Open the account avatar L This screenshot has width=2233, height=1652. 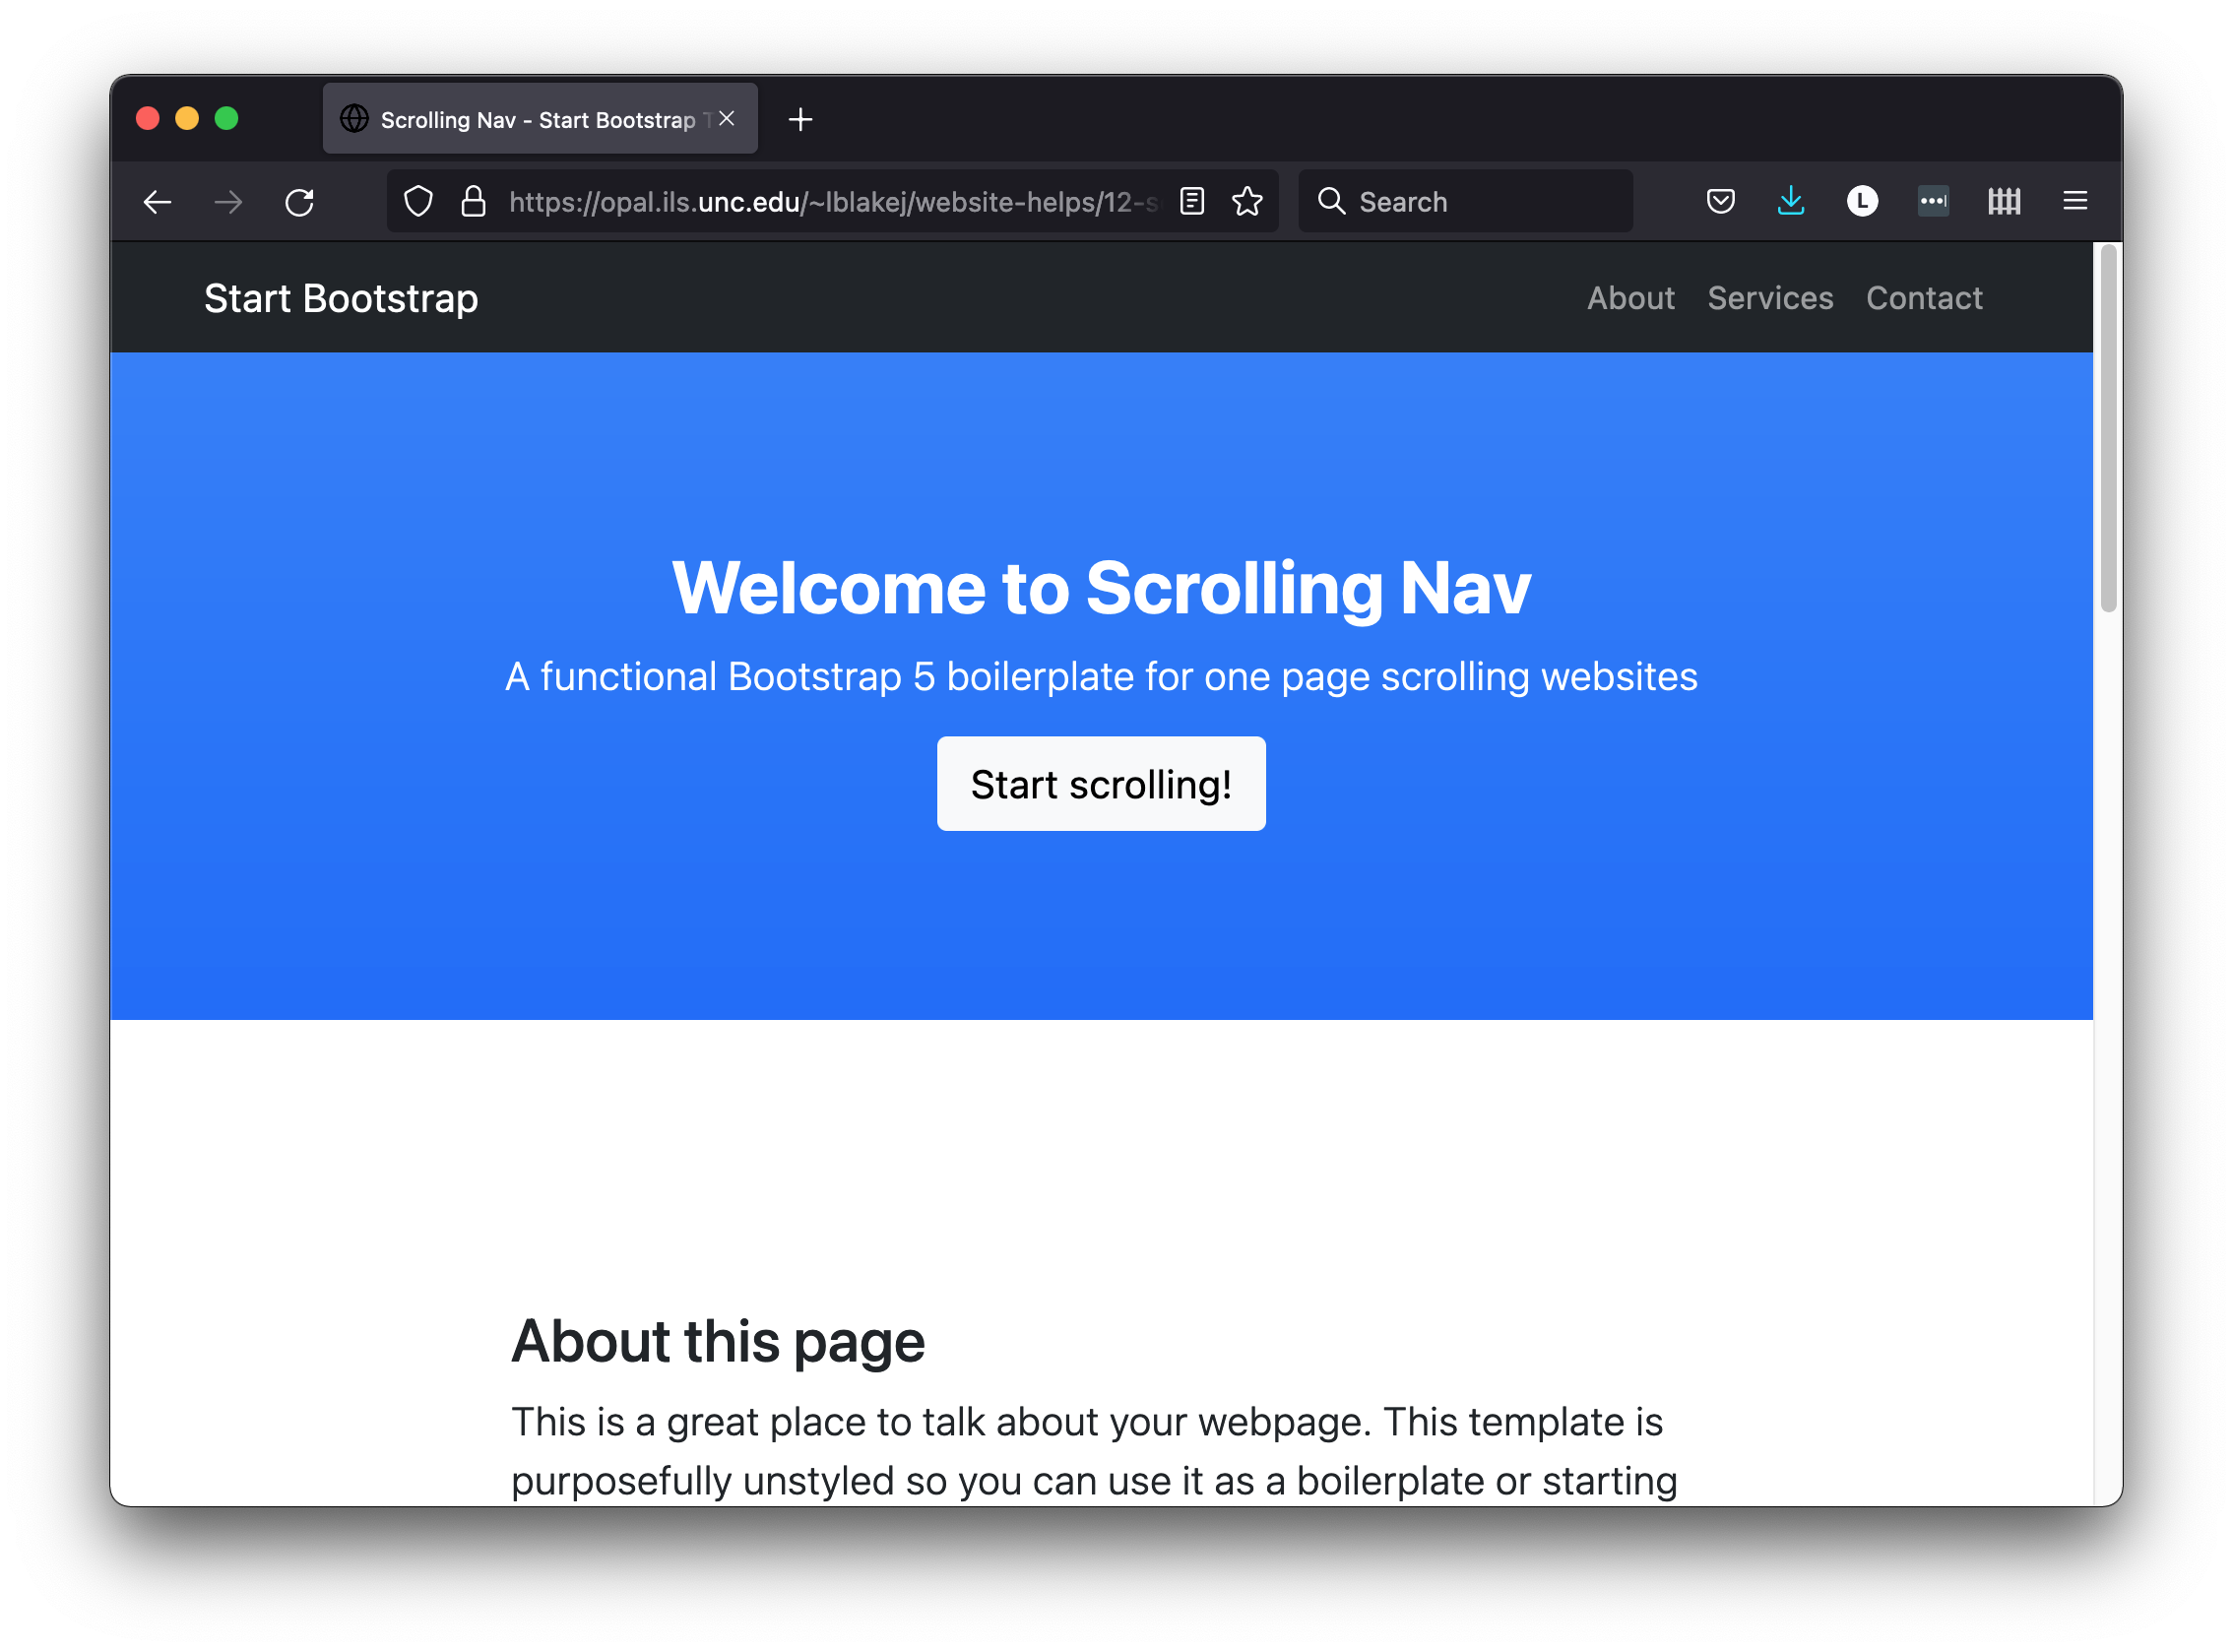click(1862, 202)
